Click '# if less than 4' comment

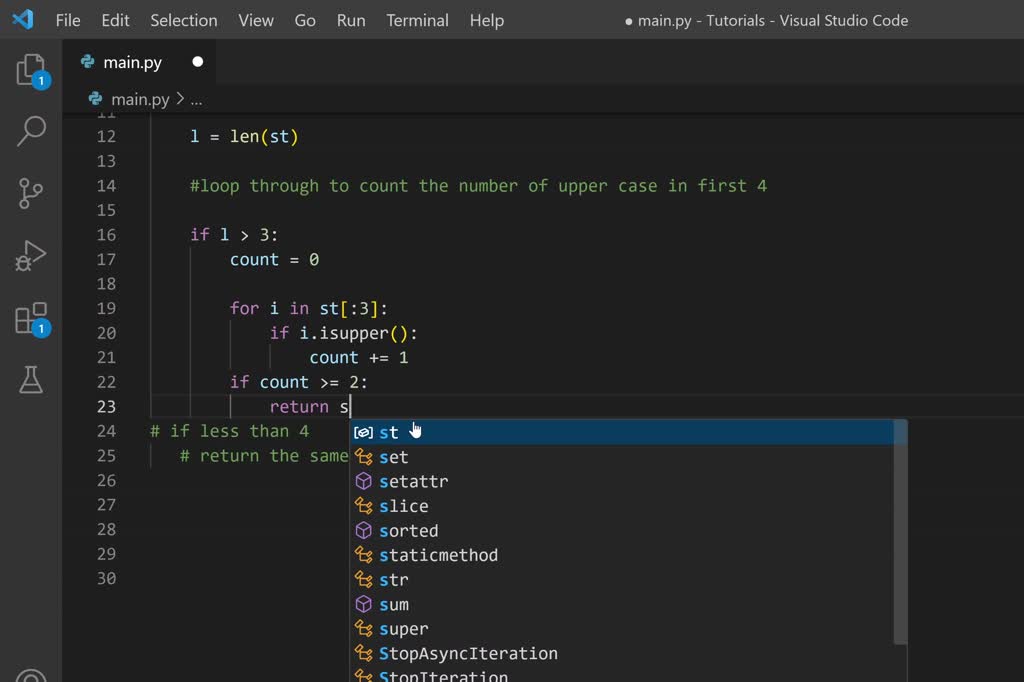[229, 431]
